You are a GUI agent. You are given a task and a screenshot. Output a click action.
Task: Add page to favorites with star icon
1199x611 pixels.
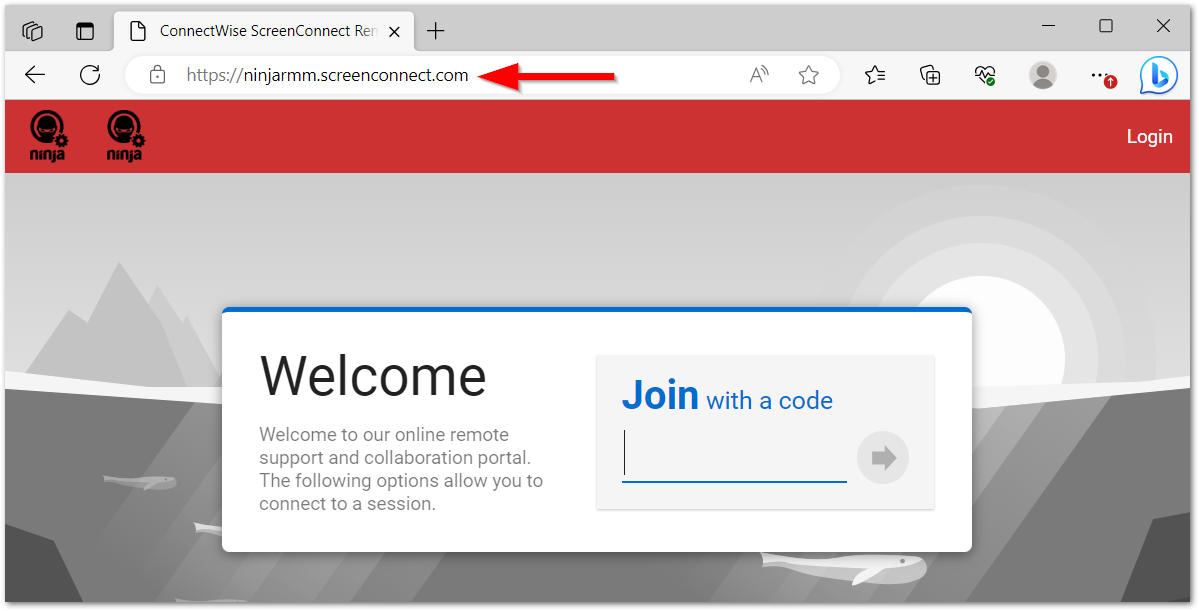click(x=808, y=75)
